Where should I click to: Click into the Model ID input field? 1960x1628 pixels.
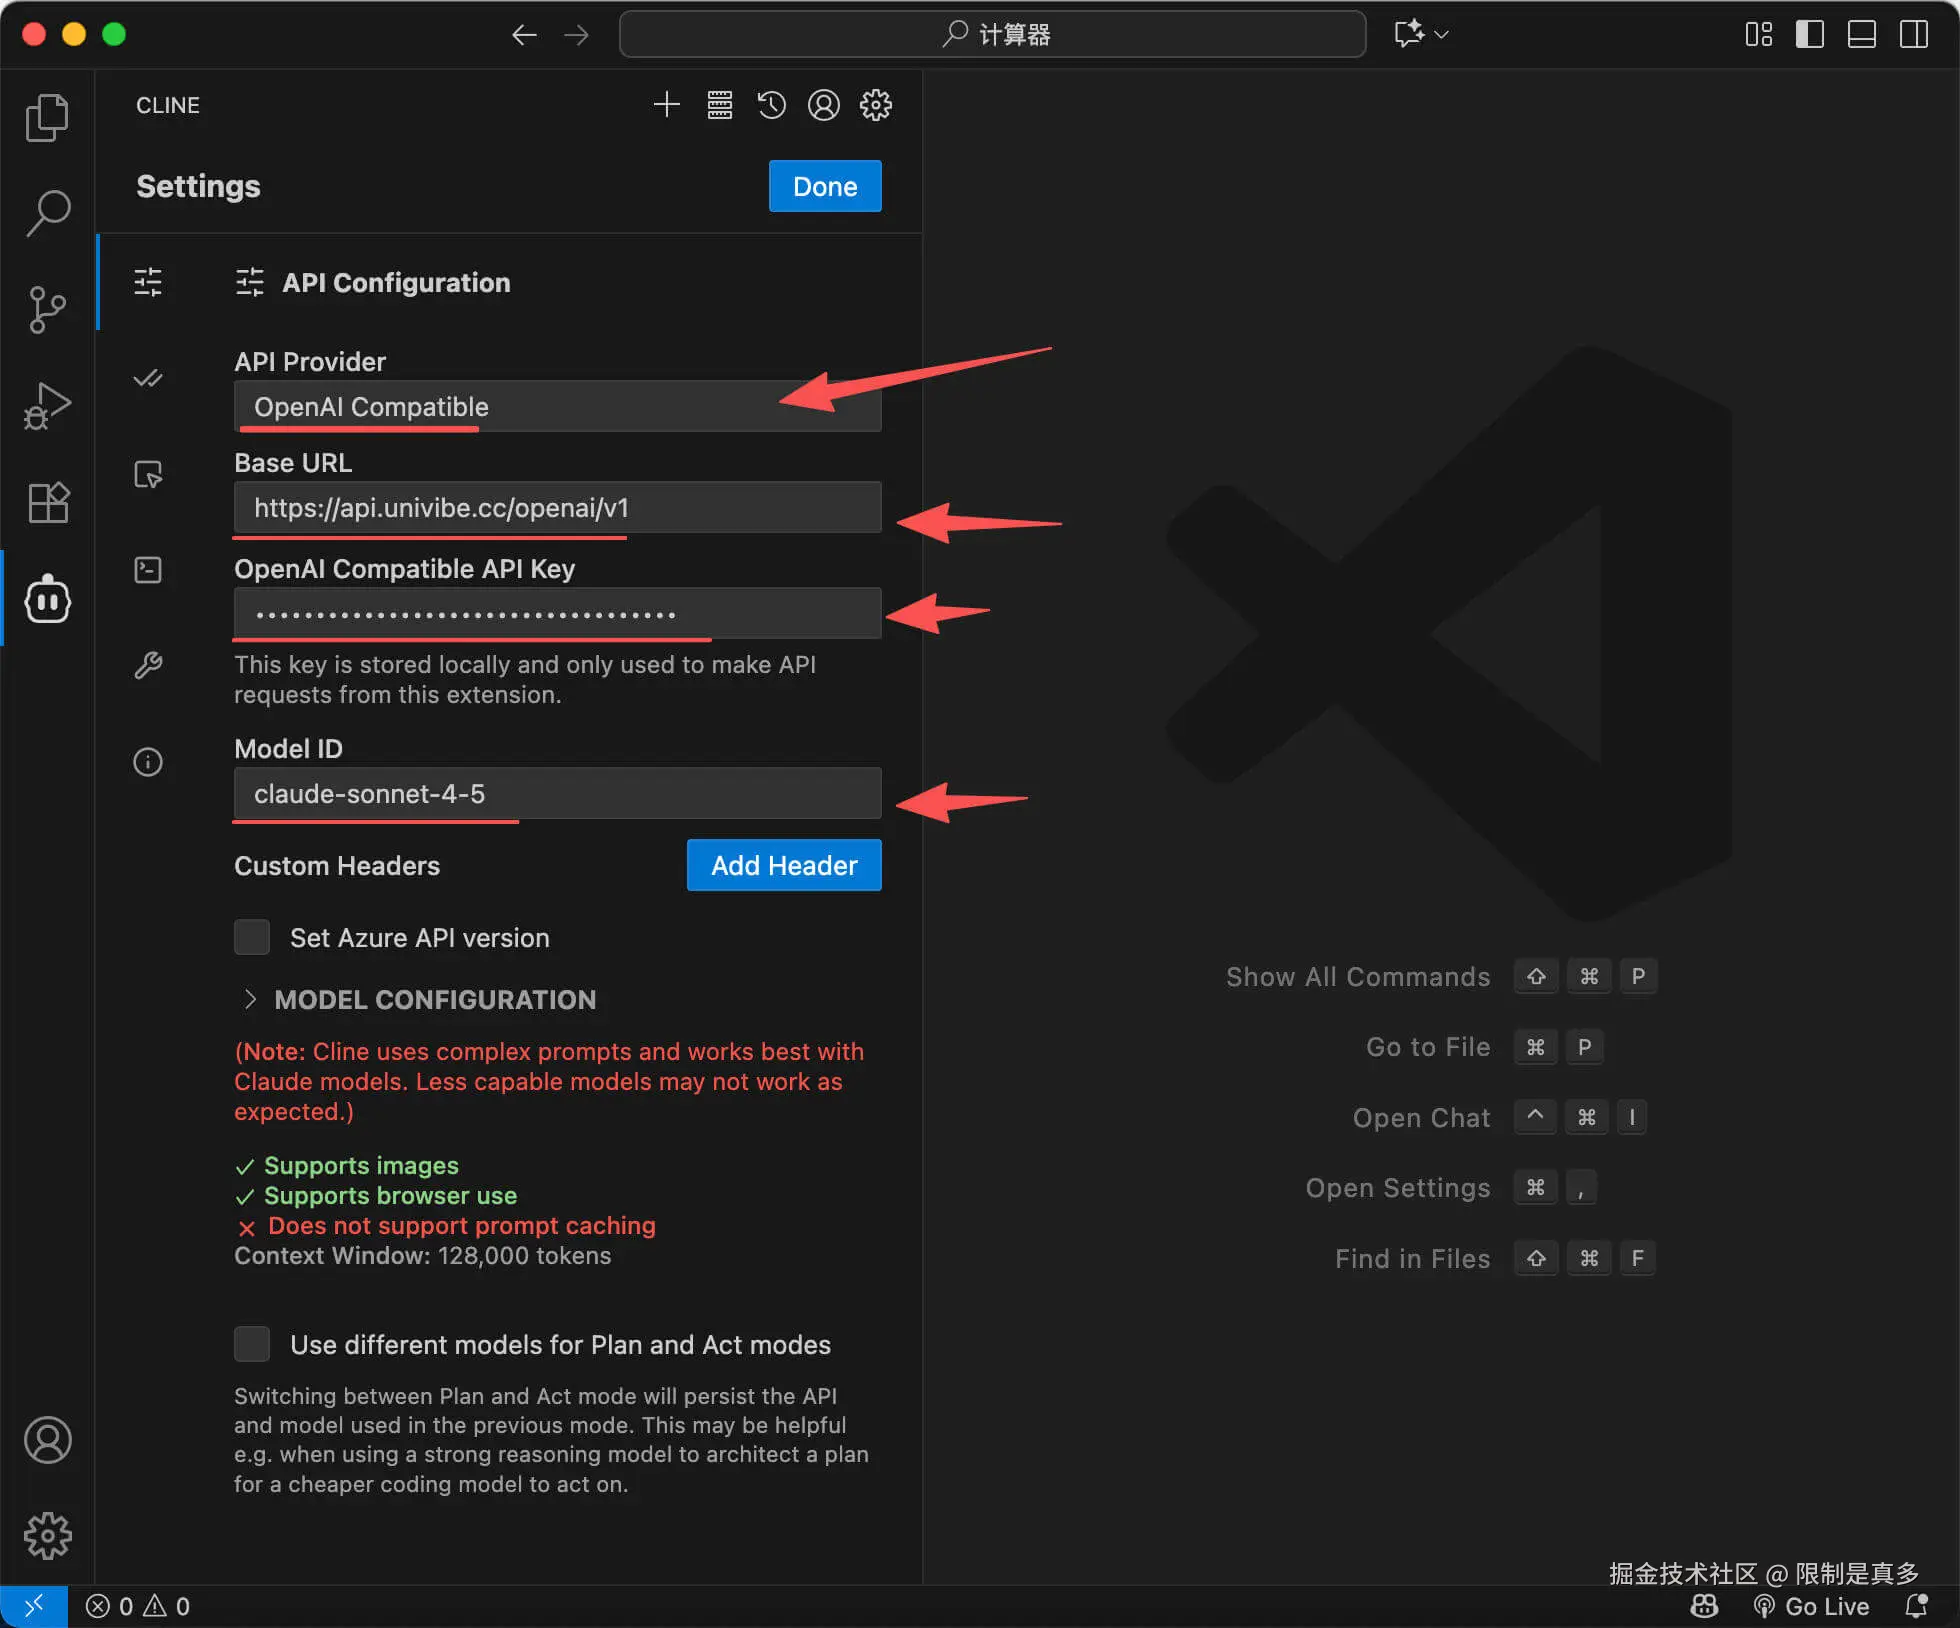pos(557,794)
